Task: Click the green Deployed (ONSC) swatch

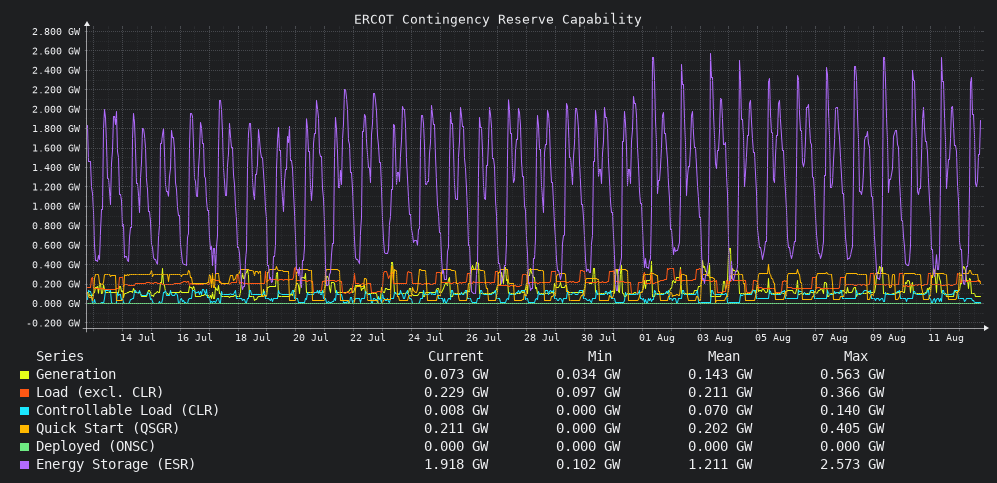Action: pos(24,447)
